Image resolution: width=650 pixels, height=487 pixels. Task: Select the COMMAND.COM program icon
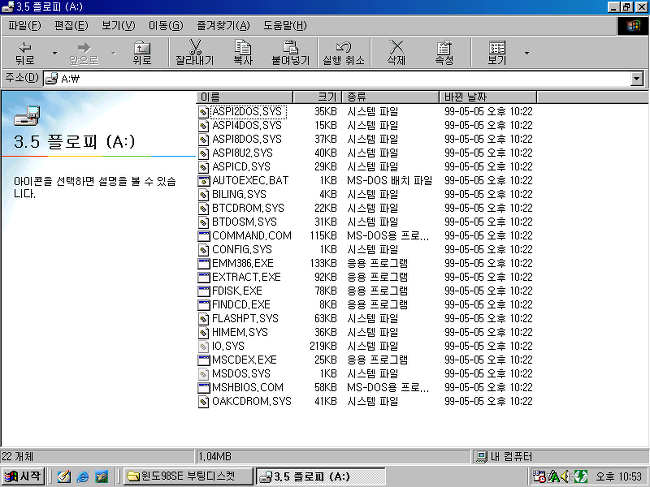point(203,236)
